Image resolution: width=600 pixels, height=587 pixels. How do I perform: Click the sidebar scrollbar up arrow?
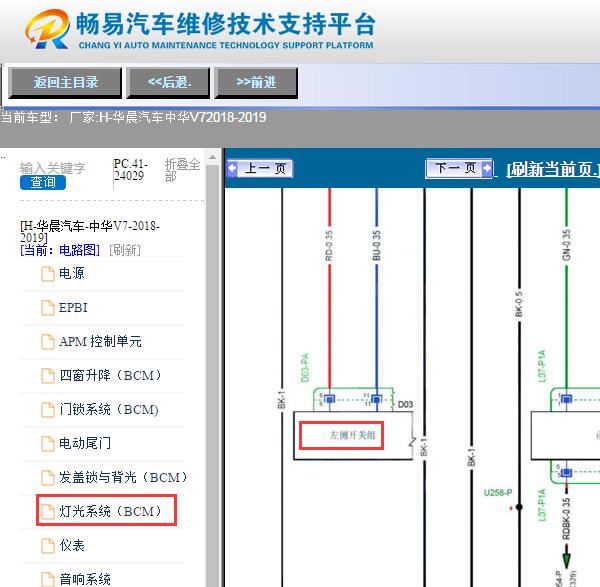coord(212,157)
